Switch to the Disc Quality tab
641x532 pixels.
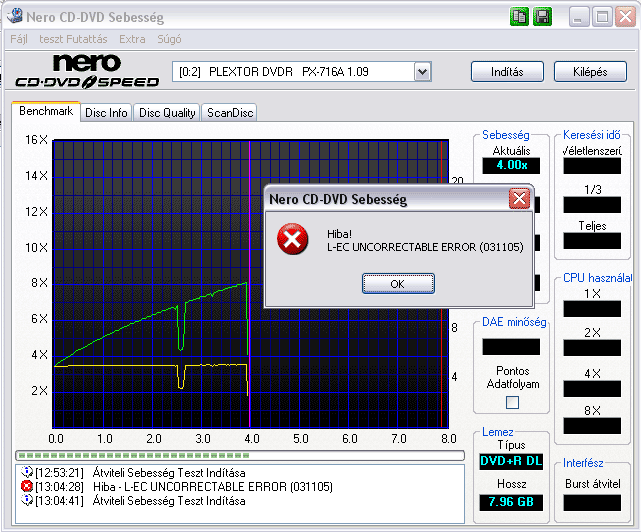click(167, 113)
